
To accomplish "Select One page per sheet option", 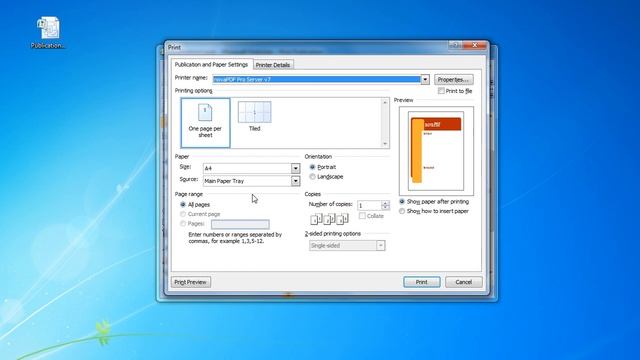I will 205,122.
